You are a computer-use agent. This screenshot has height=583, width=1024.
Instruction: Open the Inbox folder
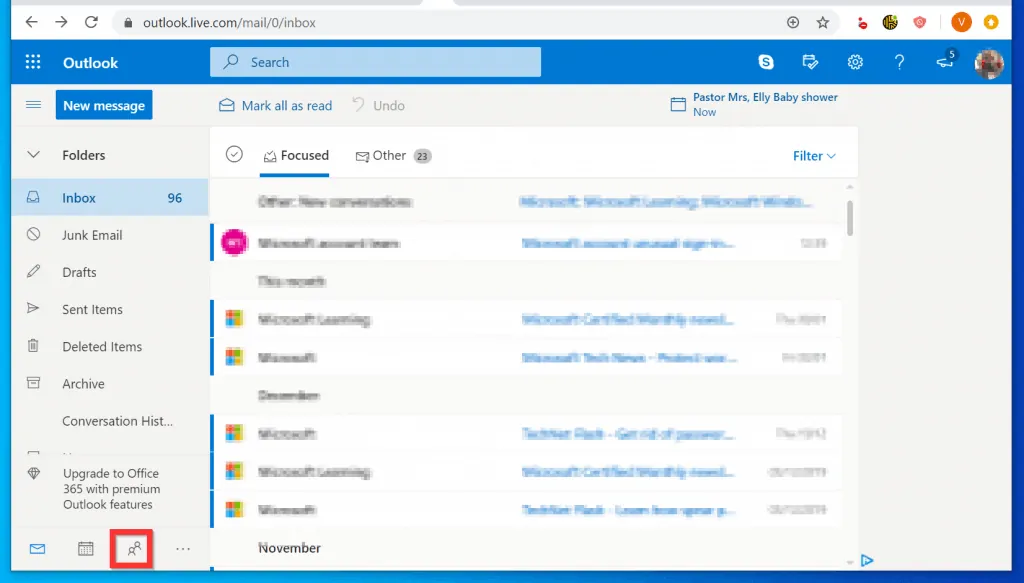coord(110,198)
